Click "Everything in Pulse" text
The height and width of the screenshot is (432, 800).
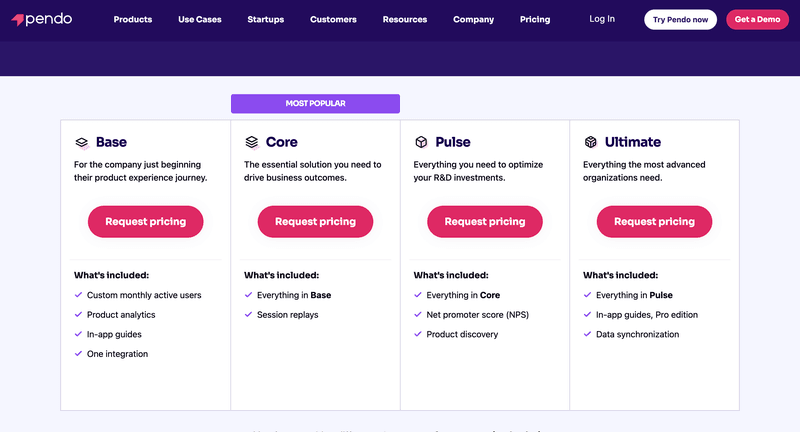(634, 295)
